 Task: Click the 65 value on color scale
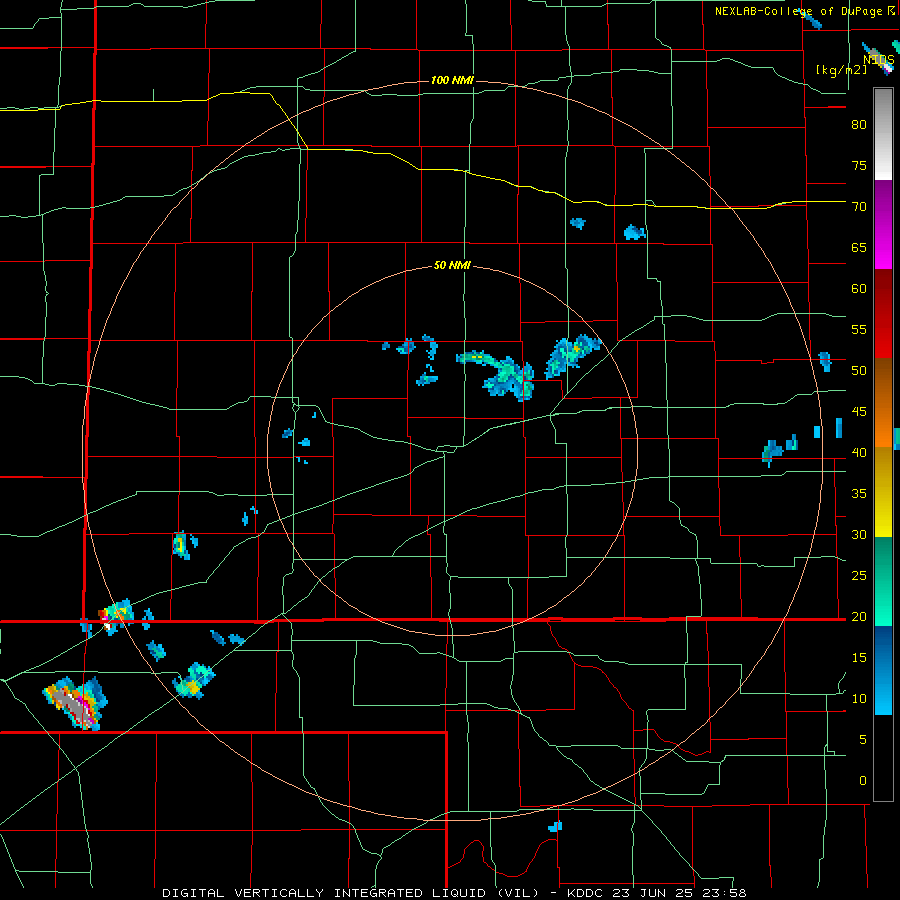(x=859, y=247)
